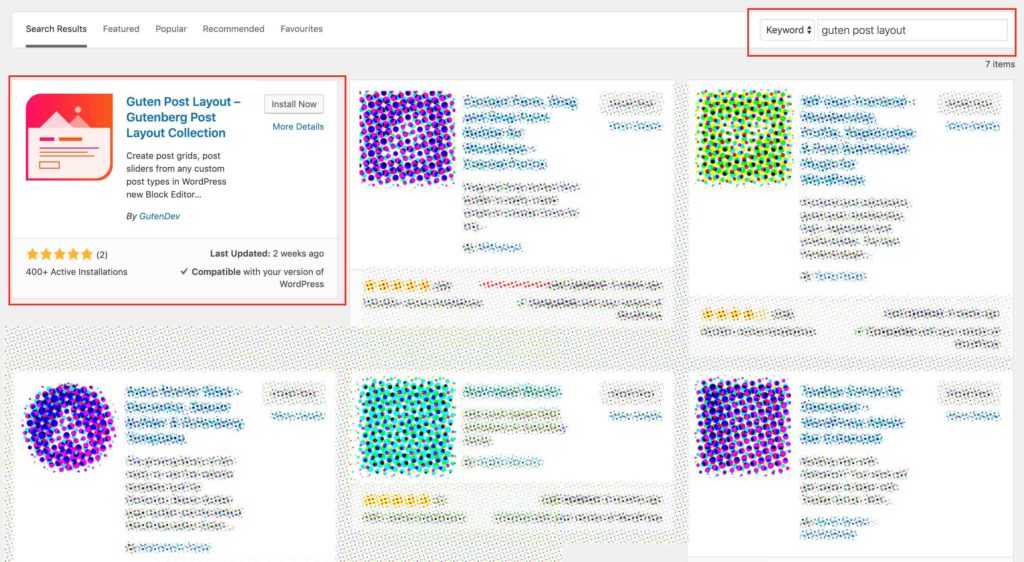Open the Favourites tab
Screen dimensions: 1024x562
point(302,29)
